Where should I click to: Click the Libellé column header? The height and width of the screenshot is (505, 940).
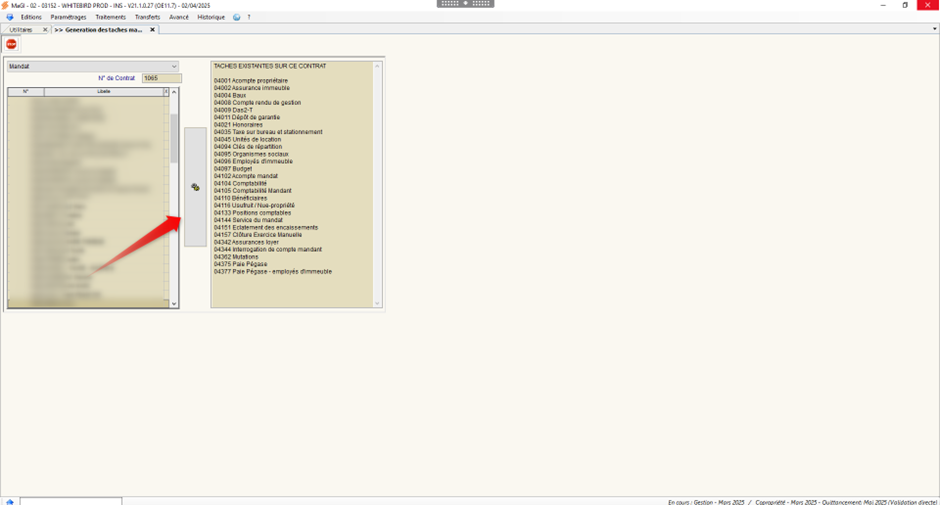pyautogui.click(x=104, y=91)
